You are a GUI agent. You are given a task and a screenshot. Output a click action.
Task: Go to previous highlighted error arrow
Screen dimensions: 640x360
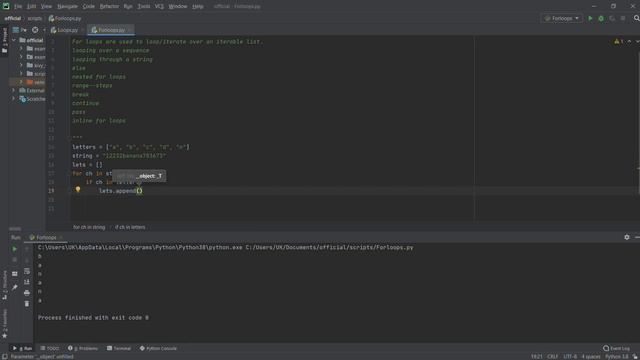tap(629, 42)
